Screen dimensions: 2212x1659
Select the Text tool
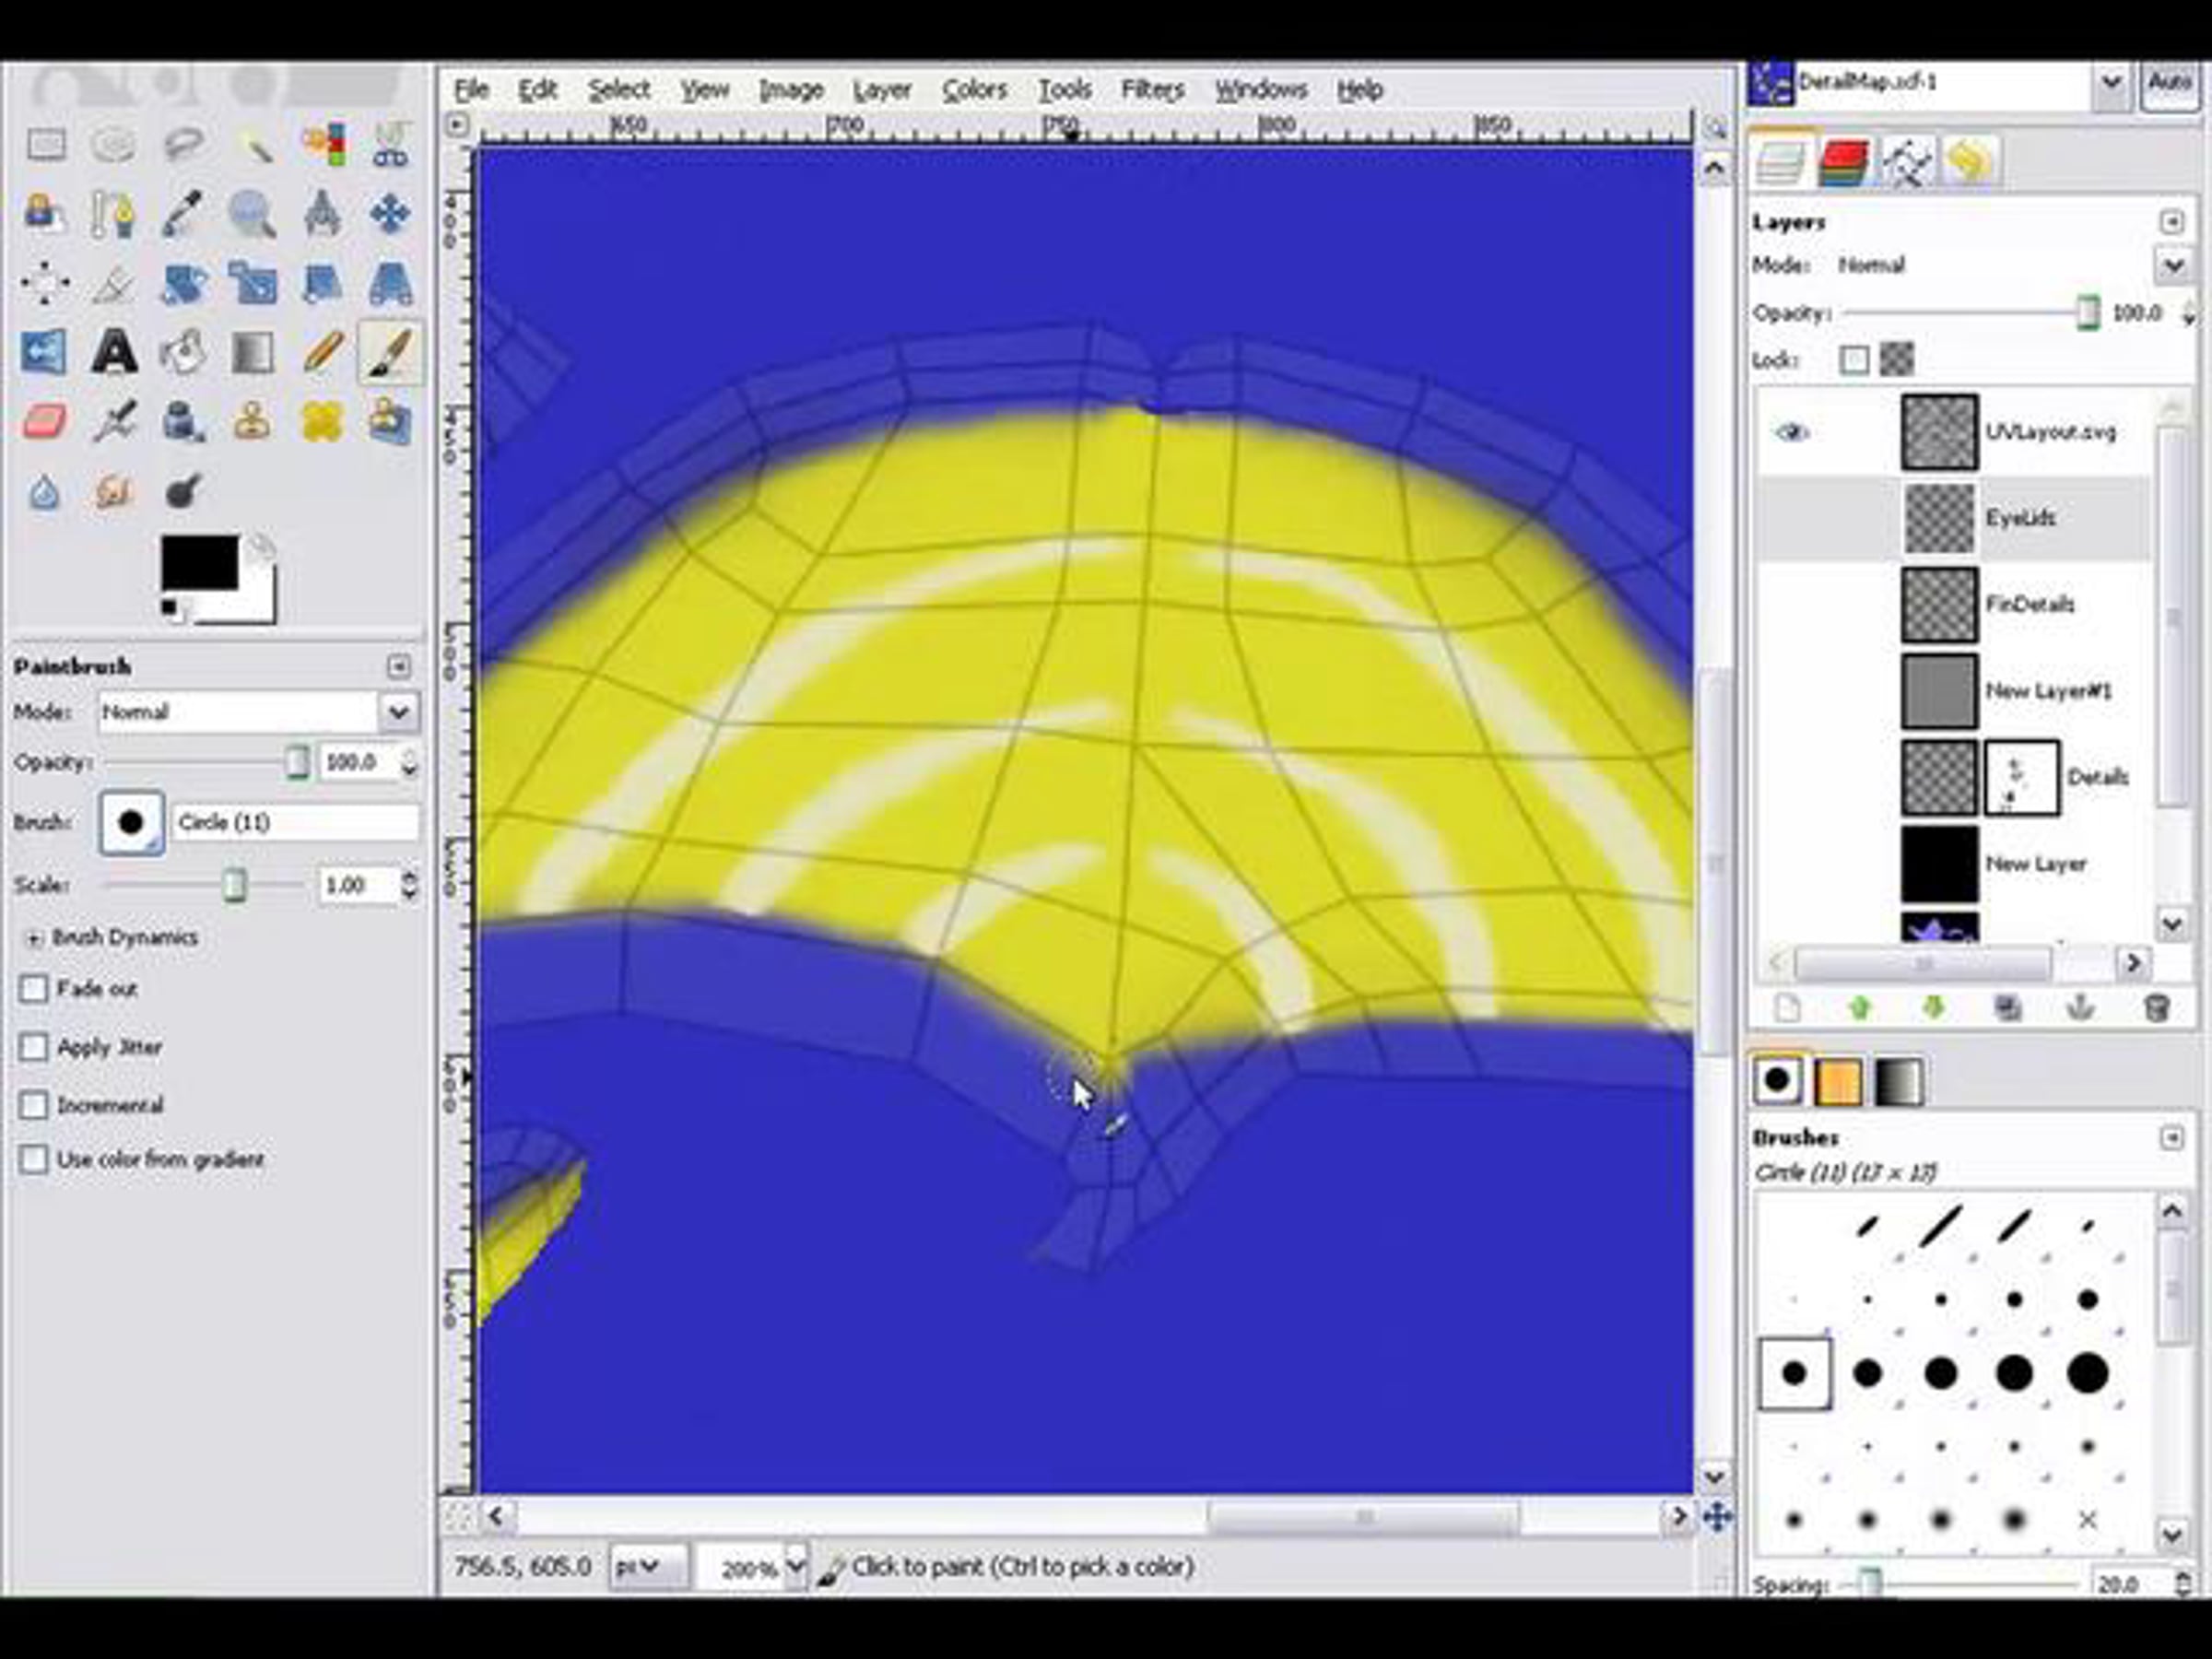point(114,353)
